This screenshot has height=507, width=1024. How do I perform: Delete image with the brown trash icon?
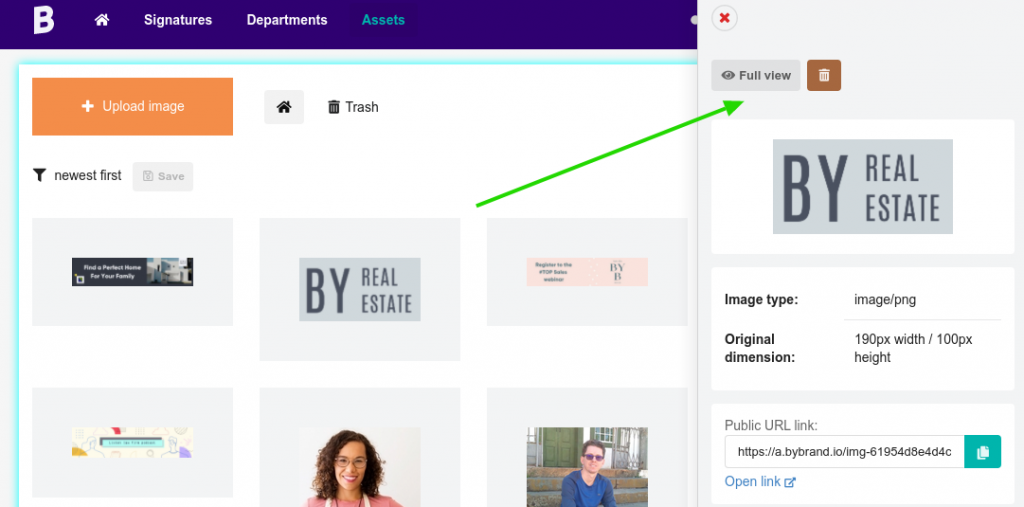point(824,76)
